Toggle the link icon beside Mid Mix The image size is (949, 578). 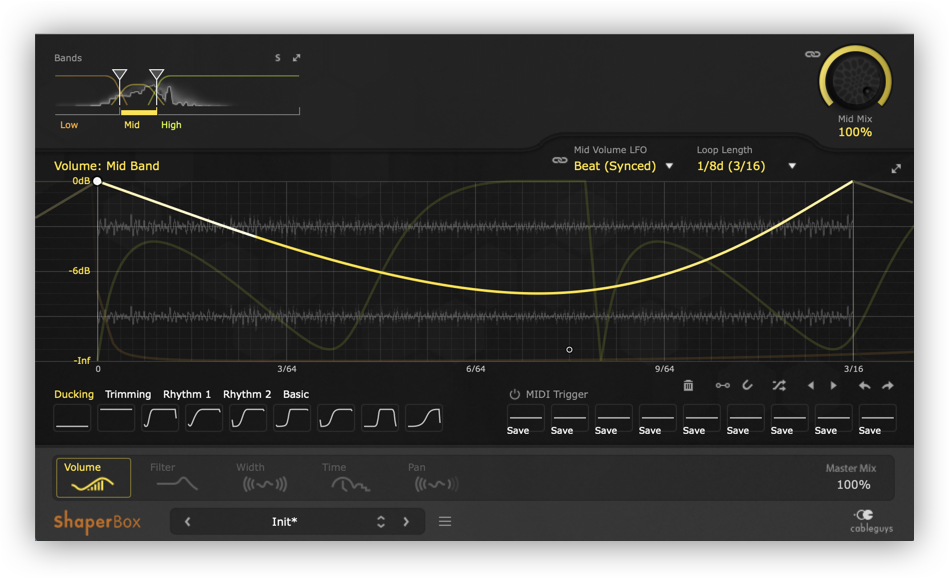point(813,54)
